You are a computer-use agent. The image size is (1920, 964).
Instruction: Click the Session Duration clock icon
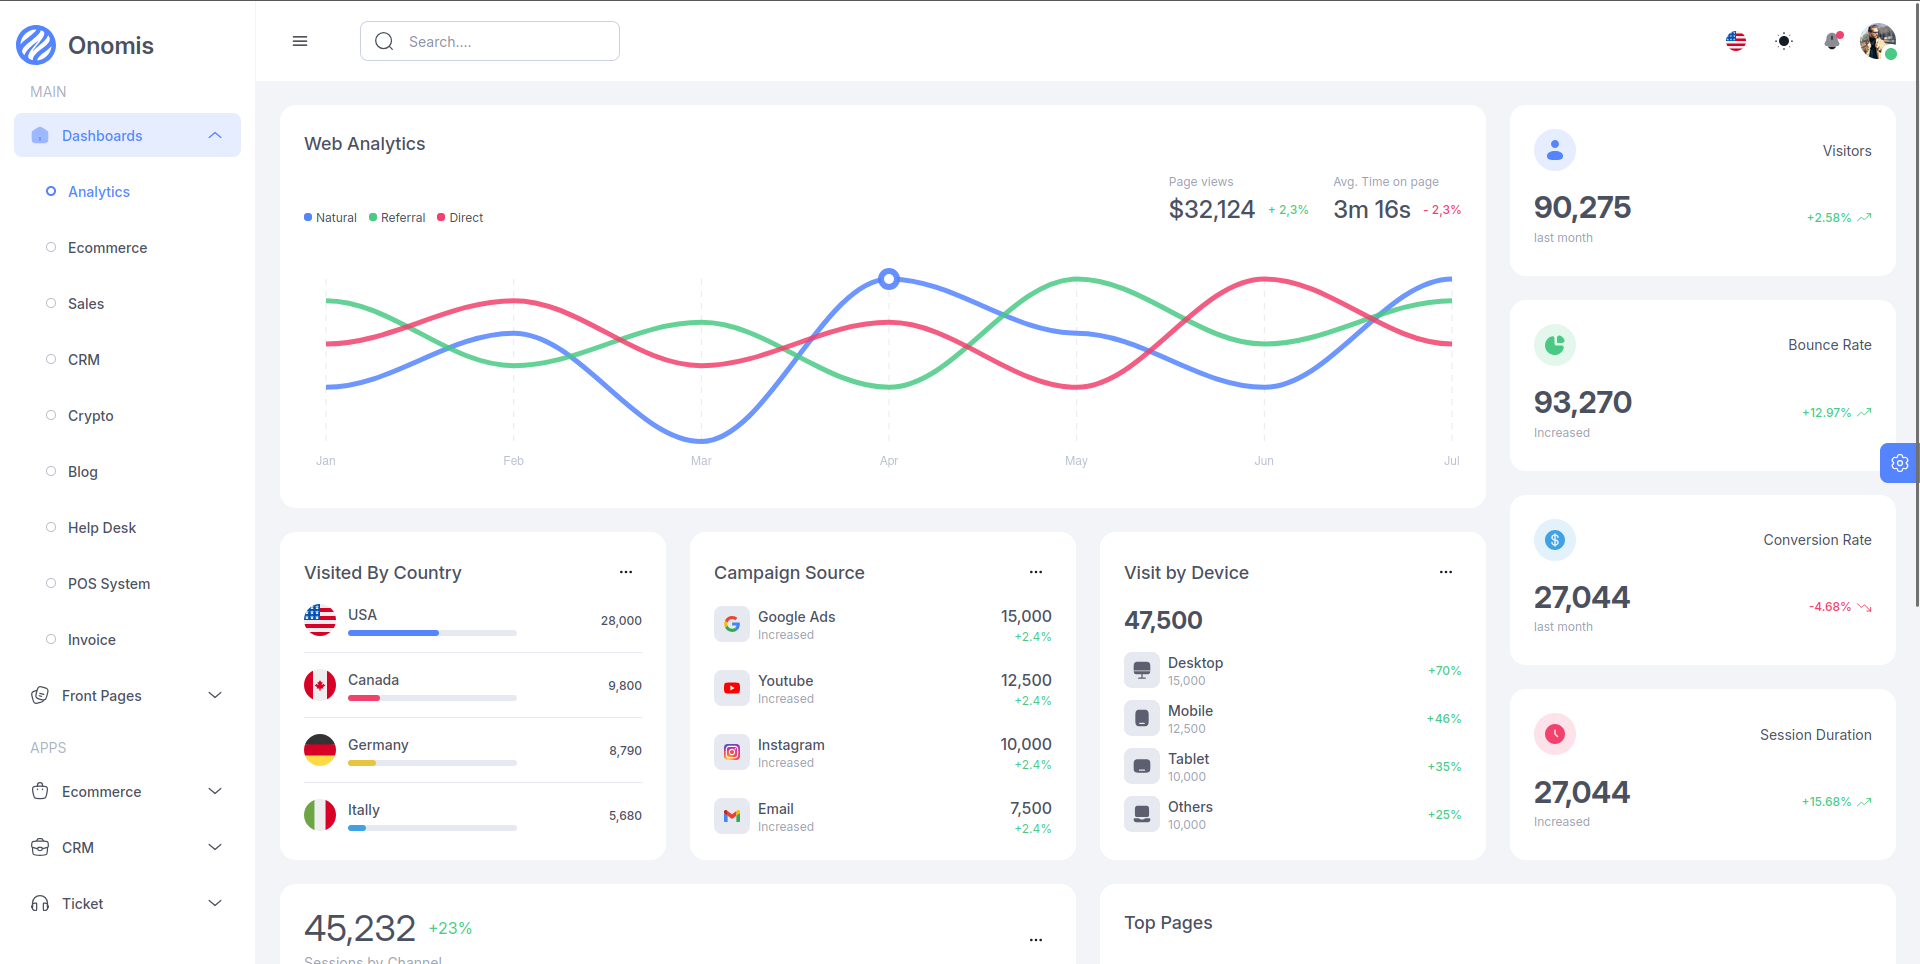click(1555, 733)
